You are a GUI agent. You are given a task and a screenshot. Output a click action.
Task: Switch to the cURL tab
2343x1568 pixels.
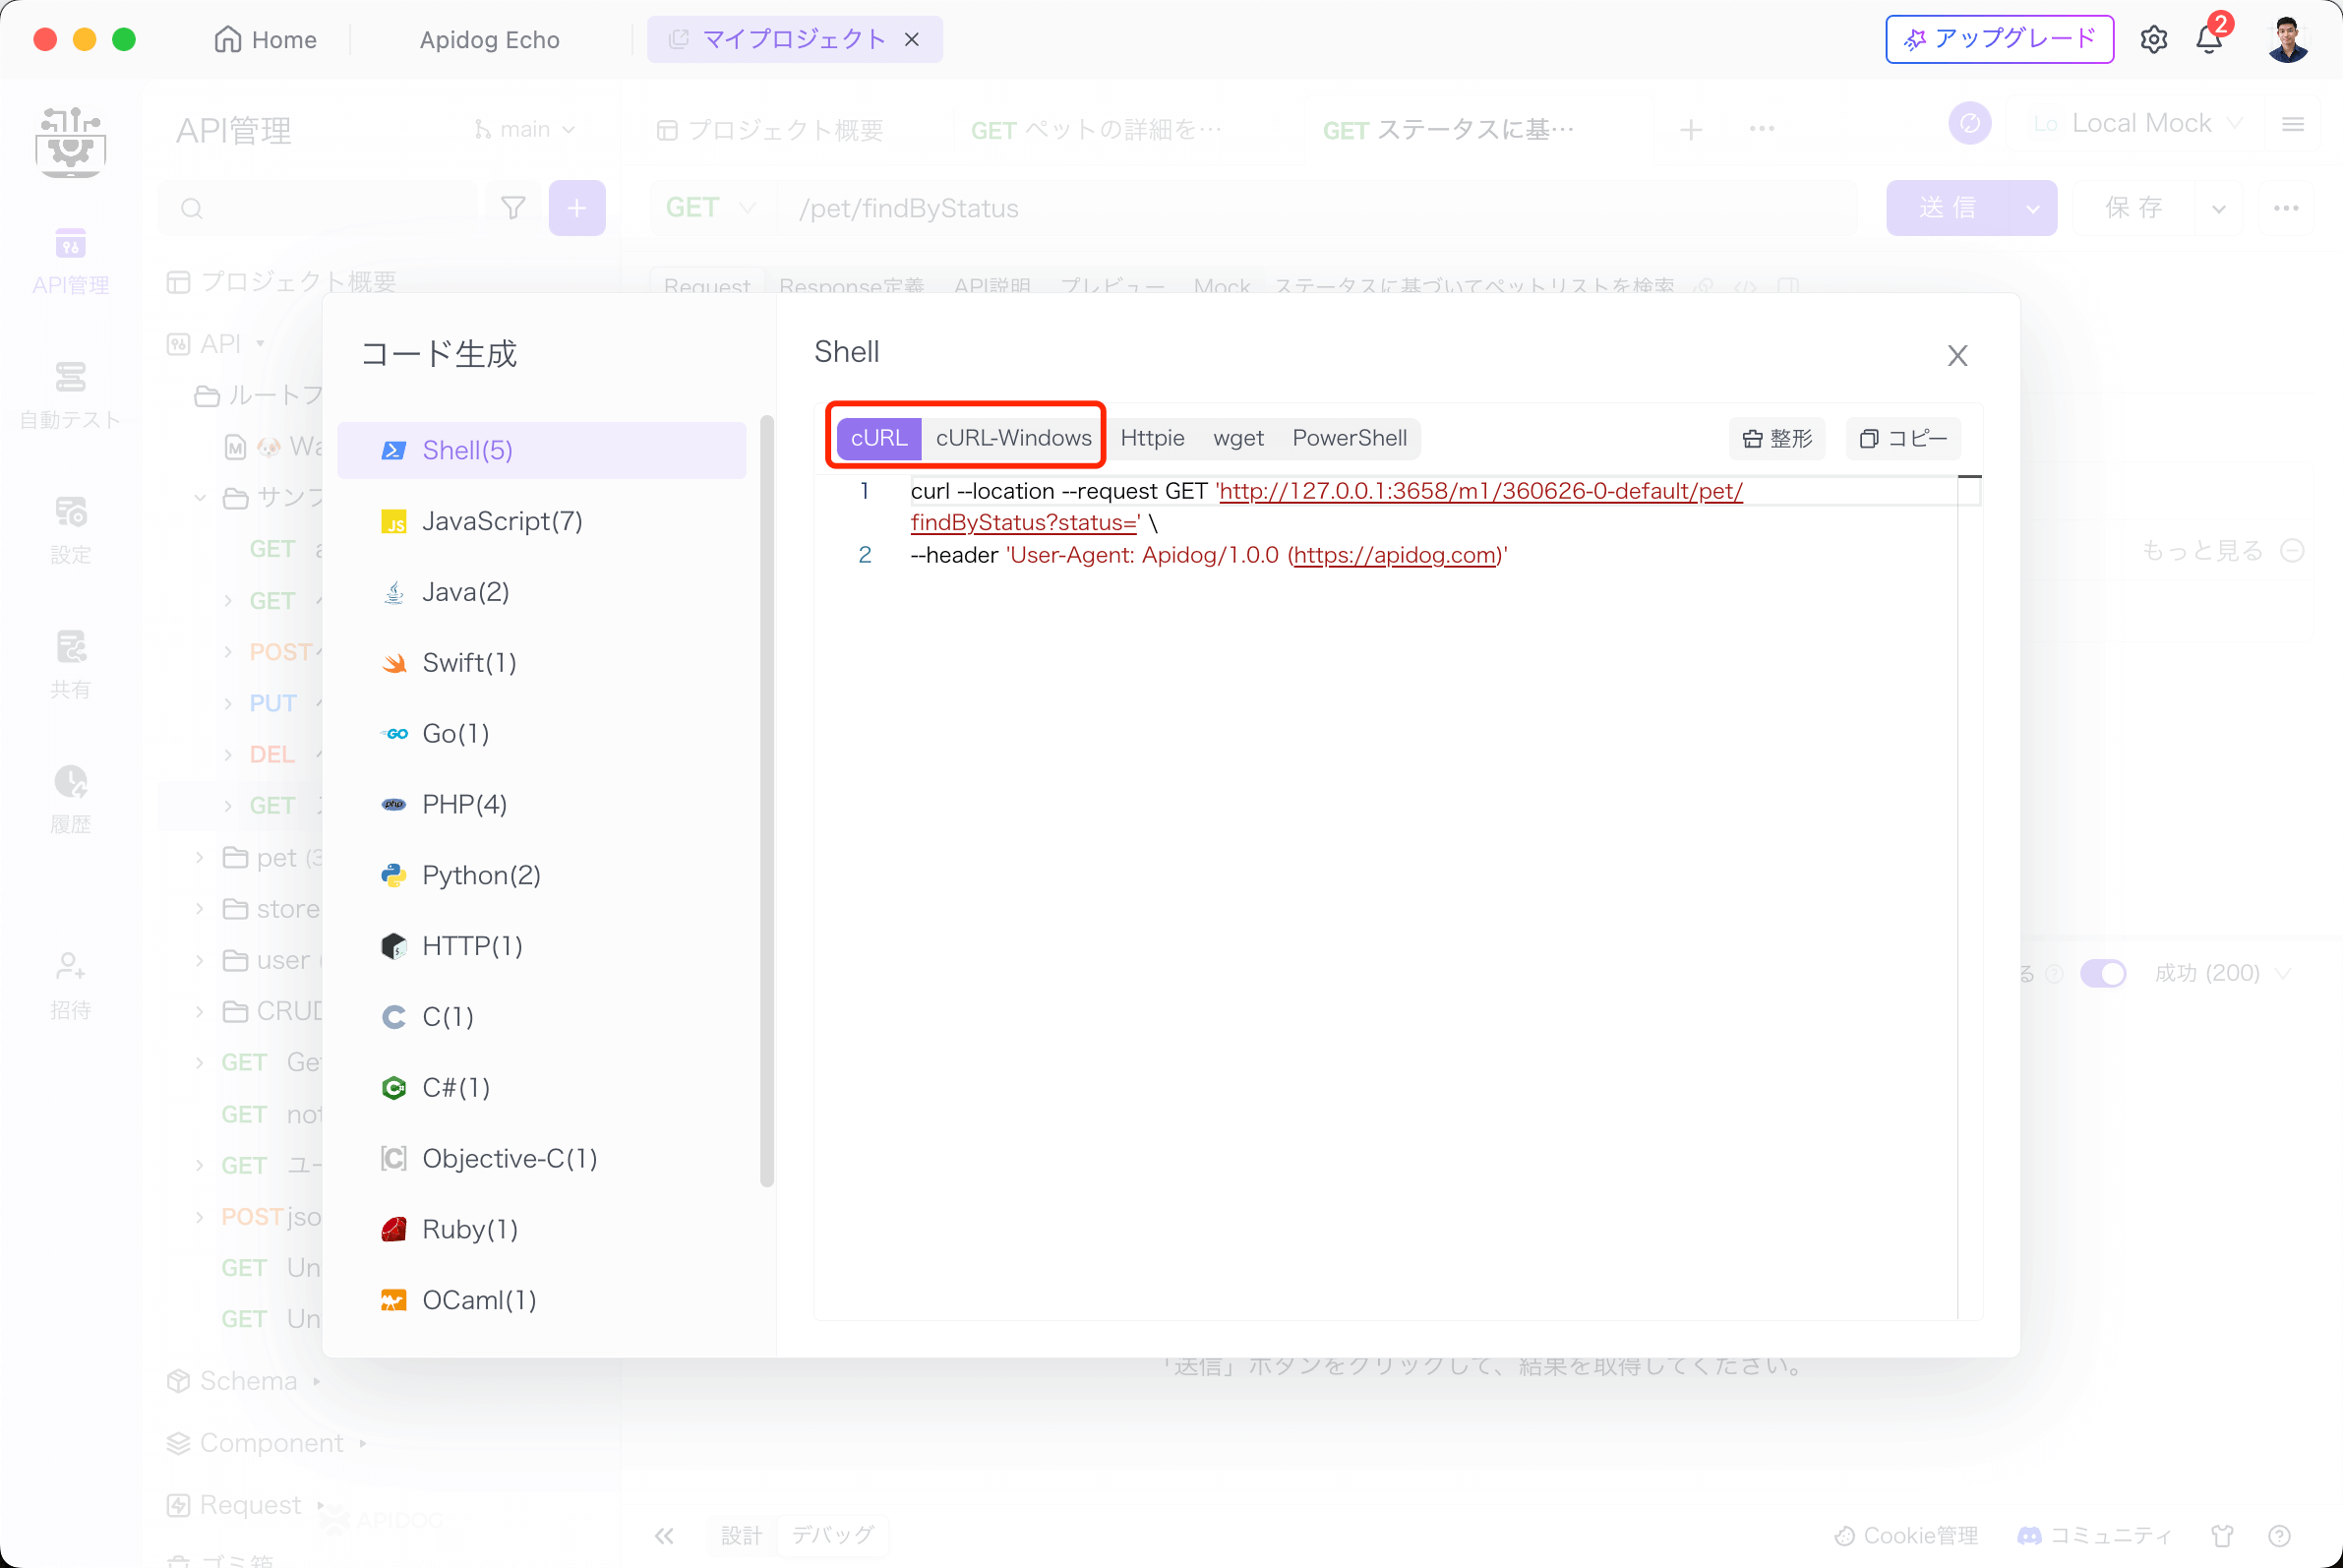879,438
